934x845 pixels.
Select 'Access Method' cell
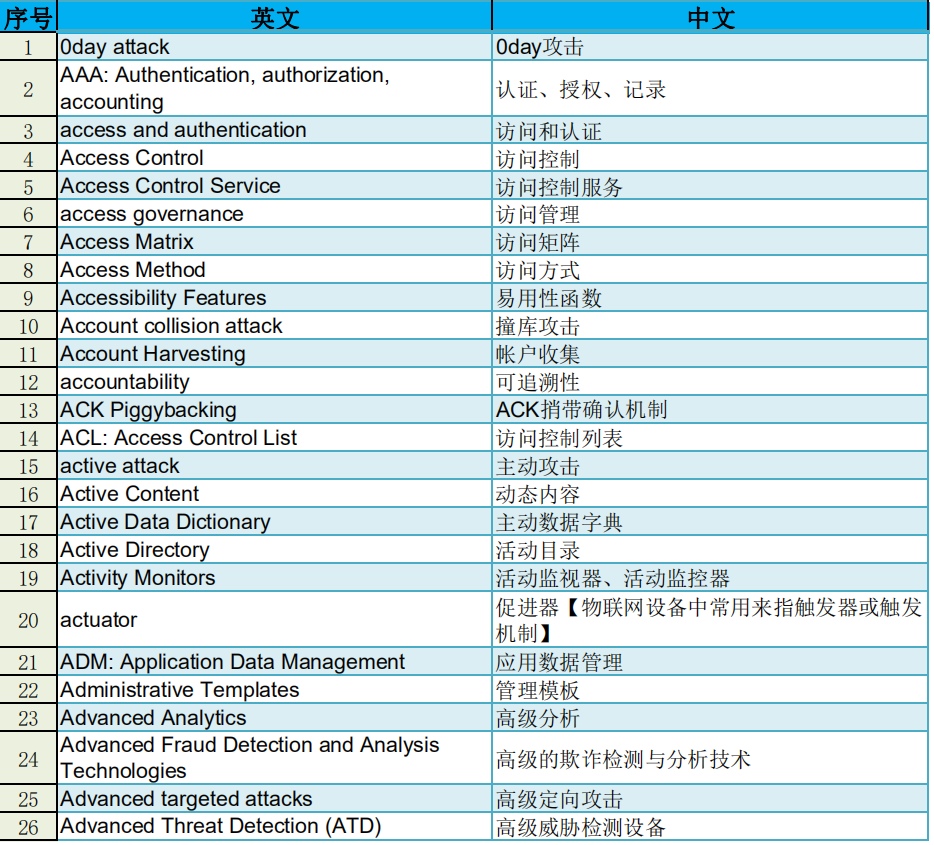coord(275,270)
